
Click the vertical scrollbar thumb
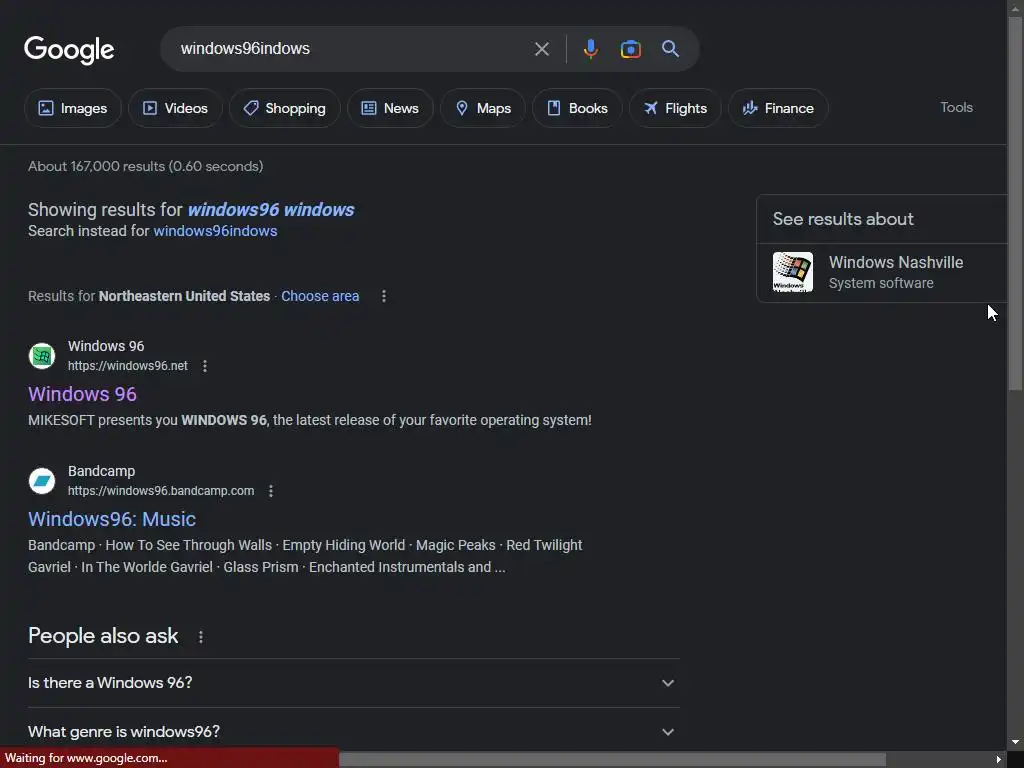coord(1016,204)
